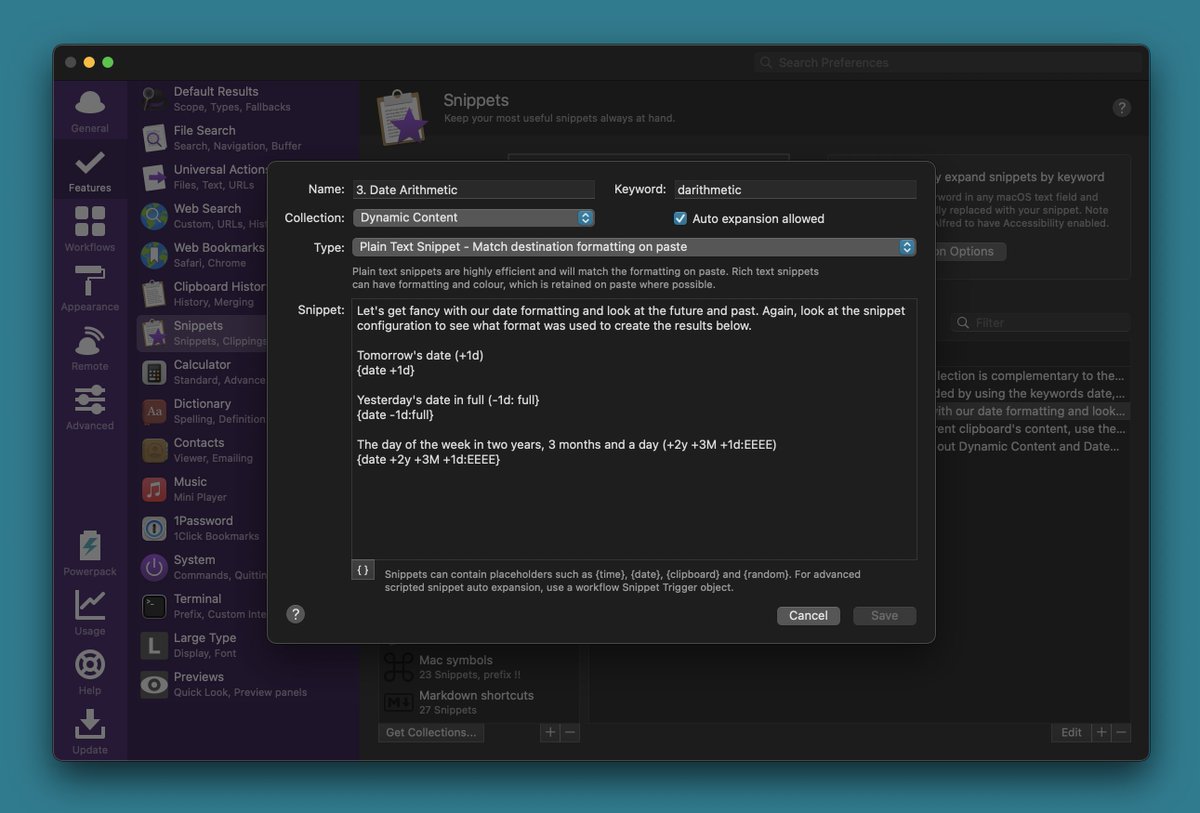The height and width of the screenshot is (813, 1200).
Task: Toggle Auto expansion allowed checkbox
Action: tap(680, 218)
